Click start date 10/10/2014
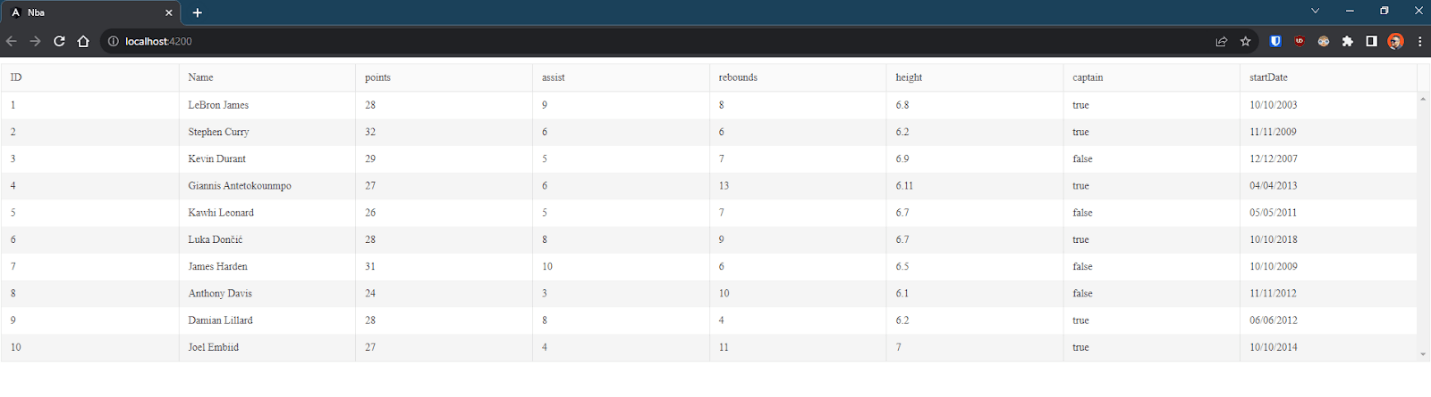Image resolution: width=1431 pixels, height=397 pixels. click(1273, 347)
